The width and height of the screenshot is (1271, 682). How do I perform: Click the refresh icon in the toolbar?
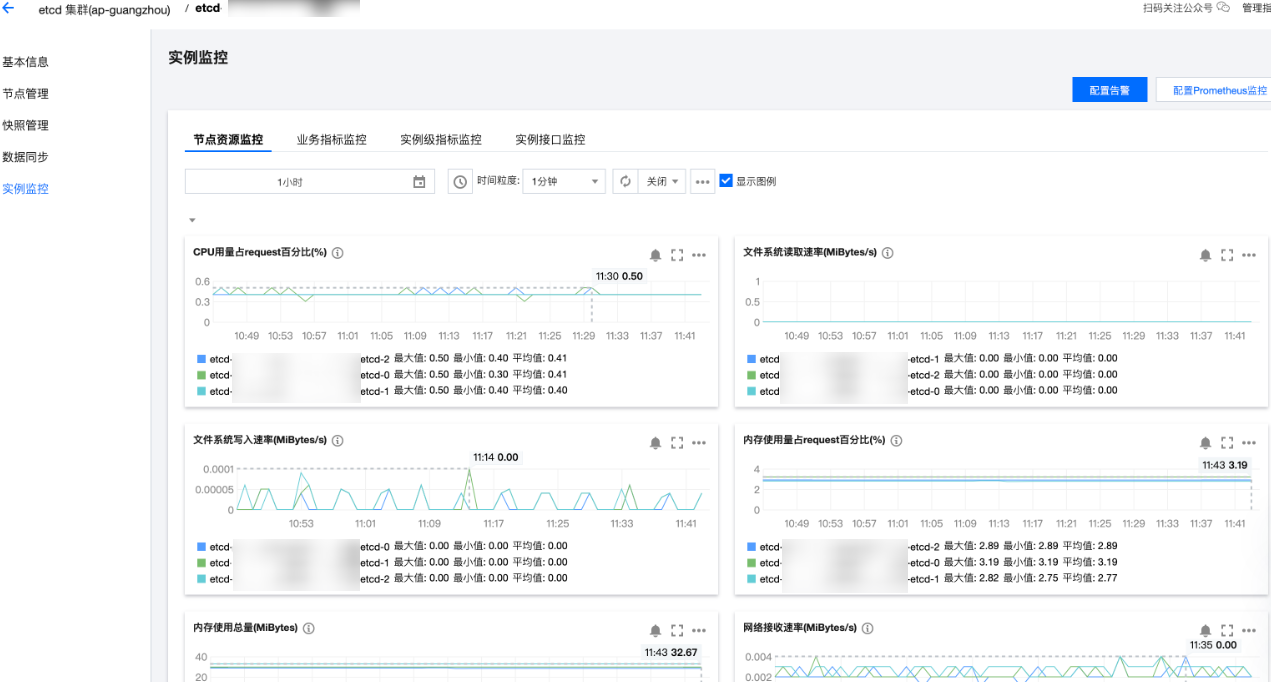[x=625, y=182]
